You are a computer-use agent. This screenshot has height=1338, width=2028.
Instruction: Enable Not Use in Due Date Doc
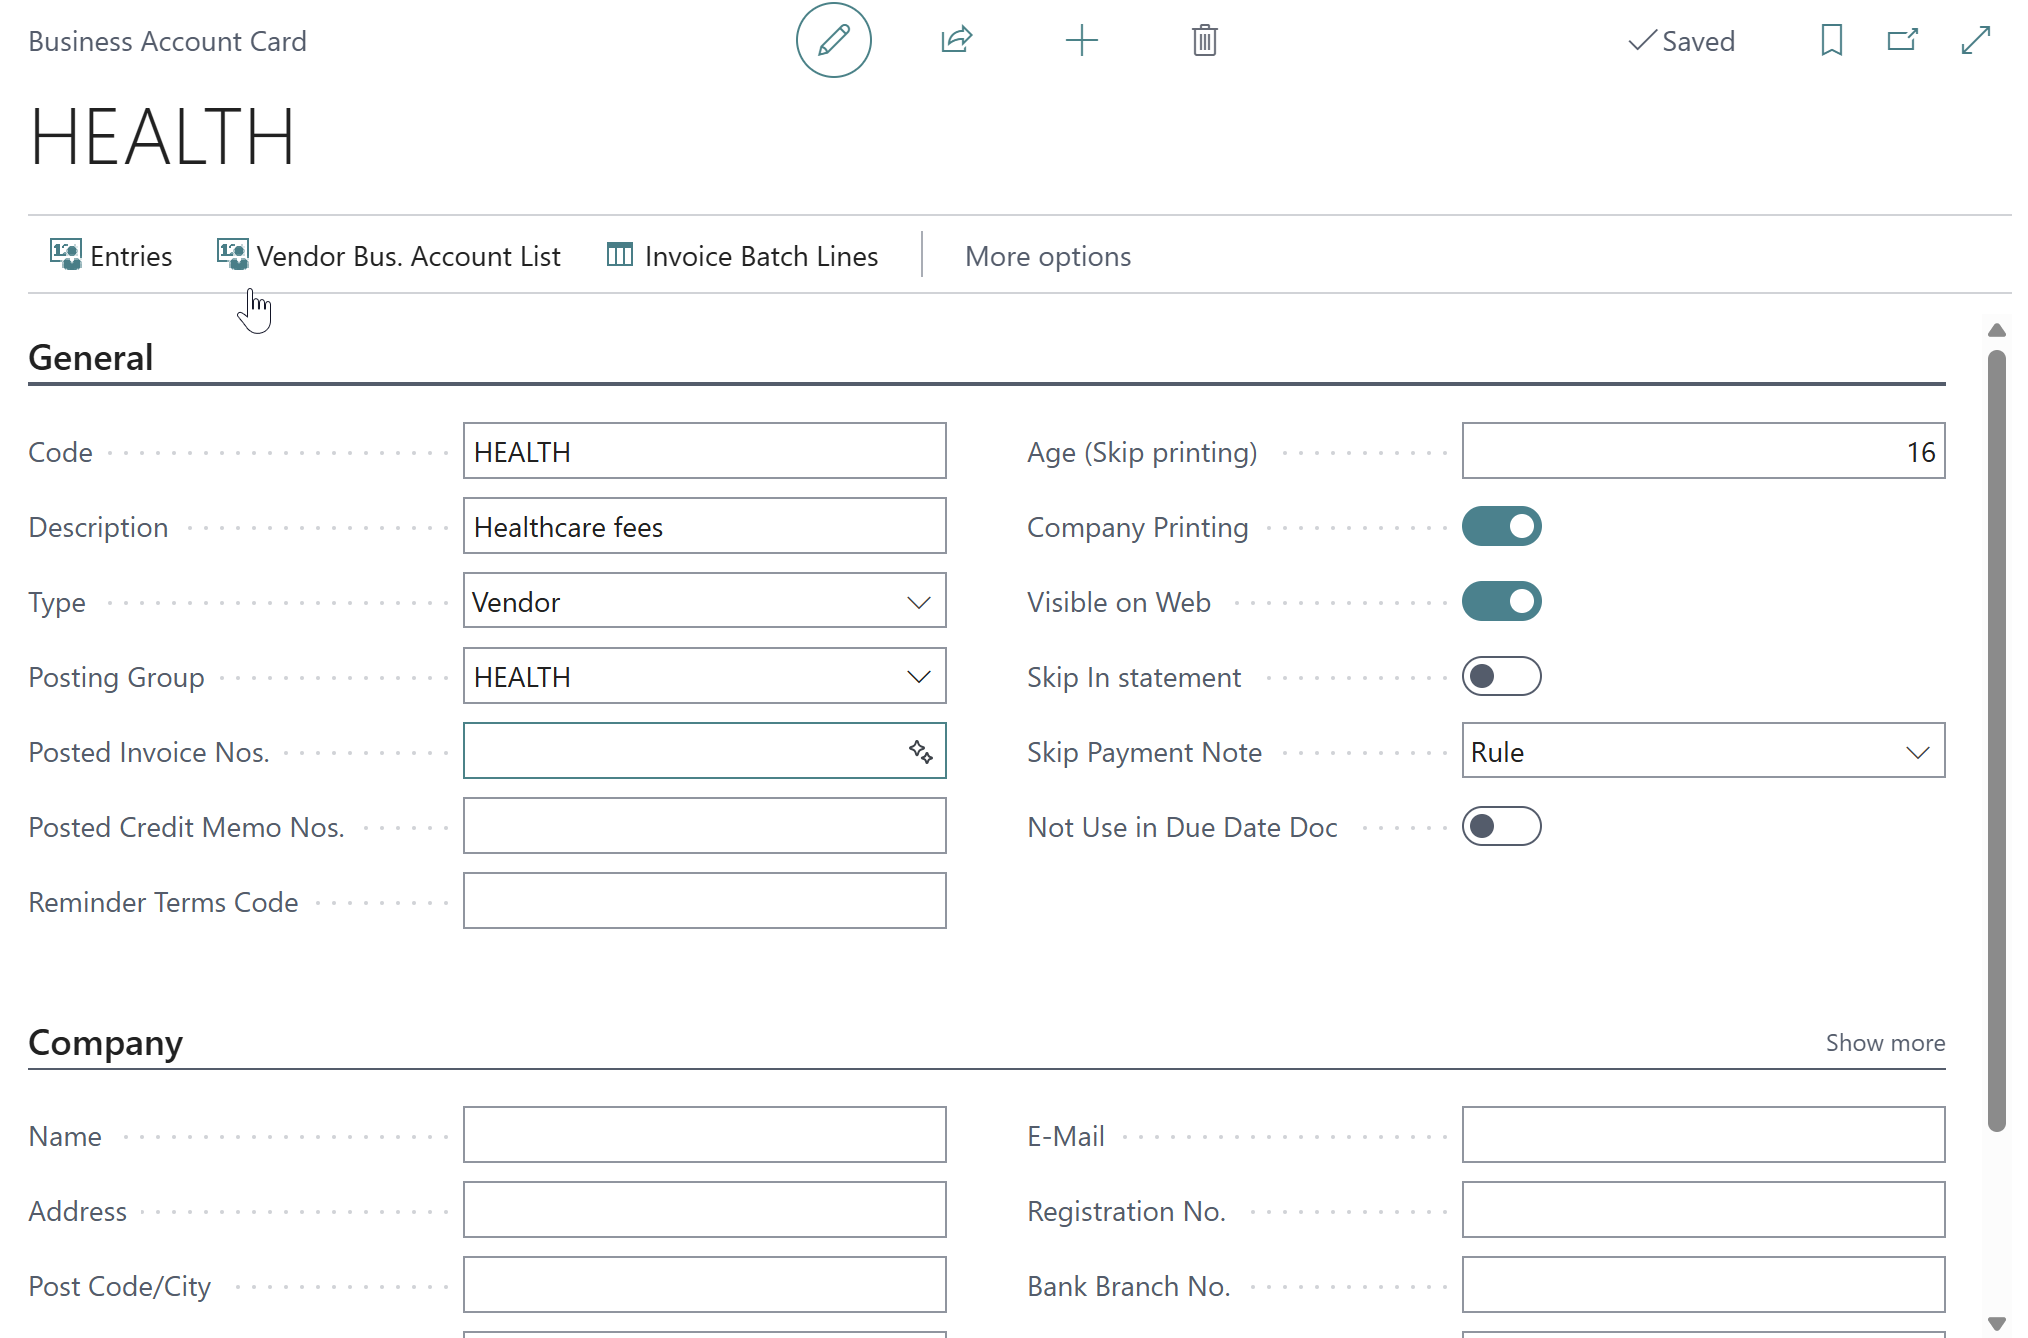[1502, 827]
